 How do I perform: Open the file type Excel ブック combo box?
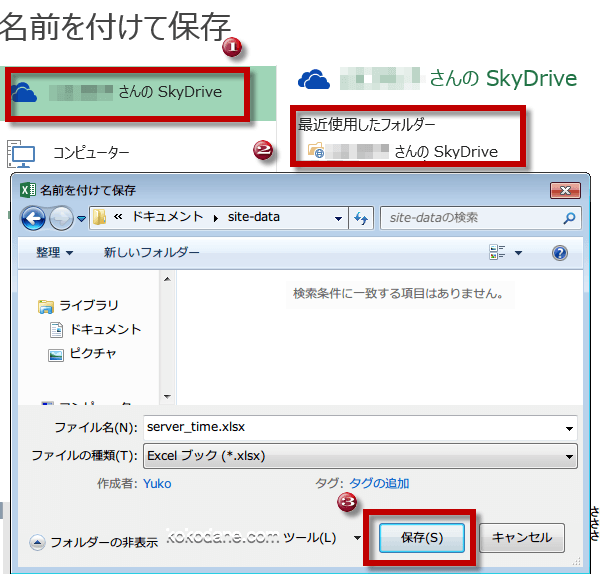[x=360, y=456]
